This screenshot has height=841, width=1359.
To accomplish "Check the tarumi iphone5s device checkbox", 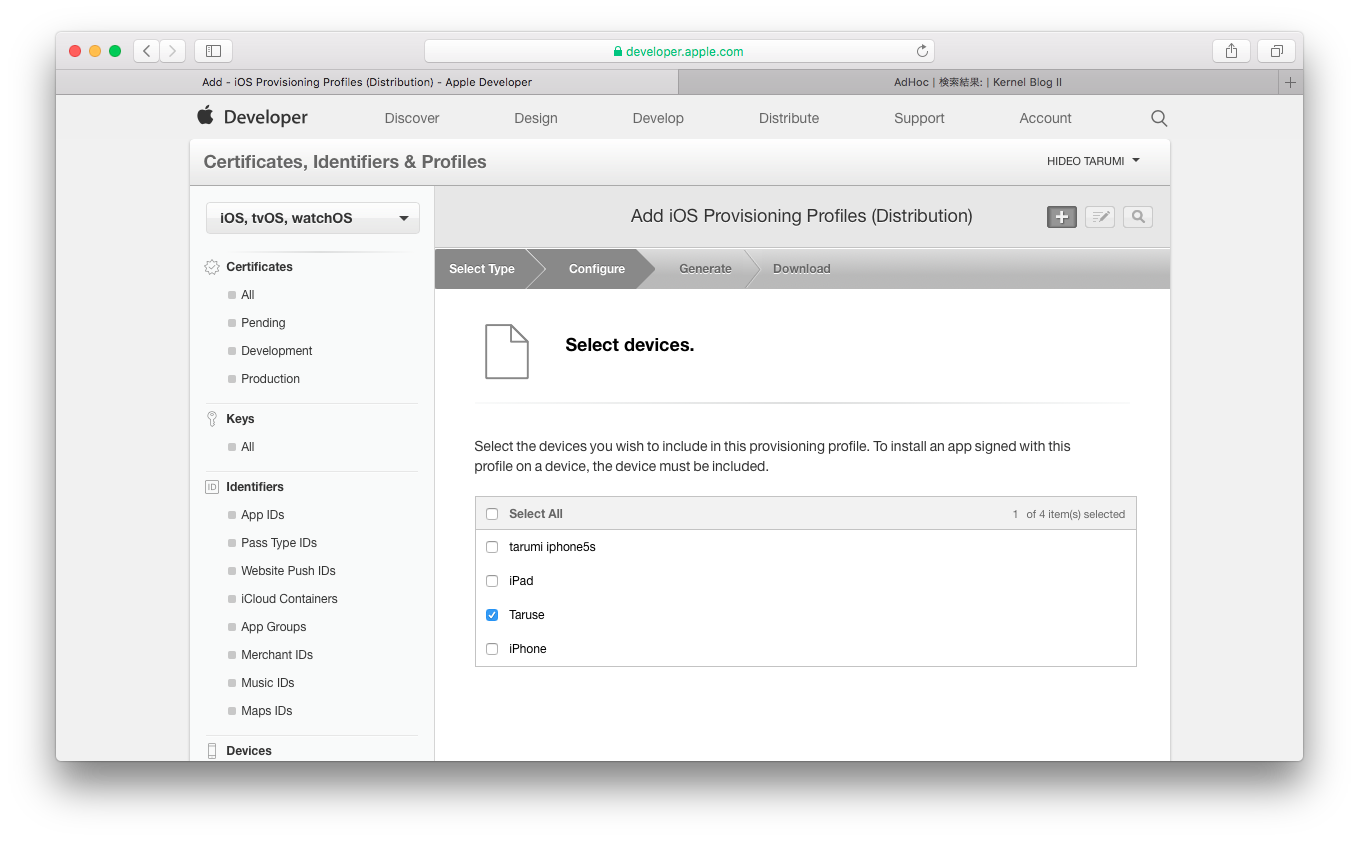I will pyautogui.click(x=492, y=547).
